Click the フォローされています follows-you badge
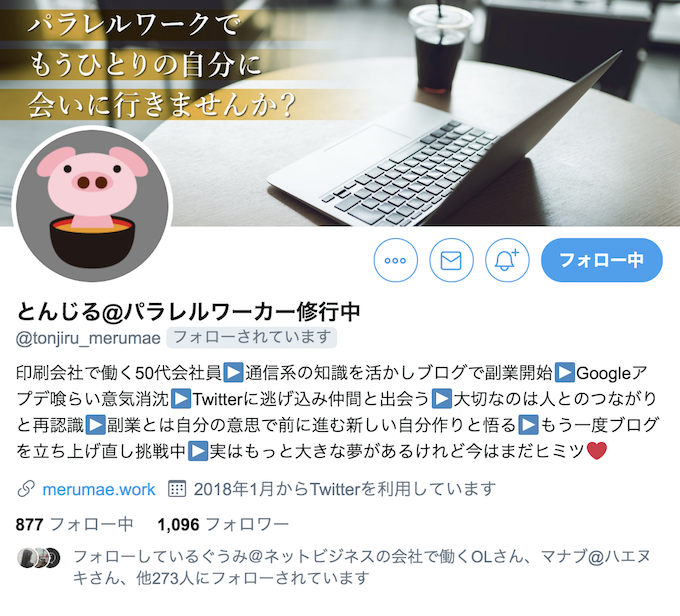The height and width of the screenshot is (616, 680). click(x=252, y=337)
